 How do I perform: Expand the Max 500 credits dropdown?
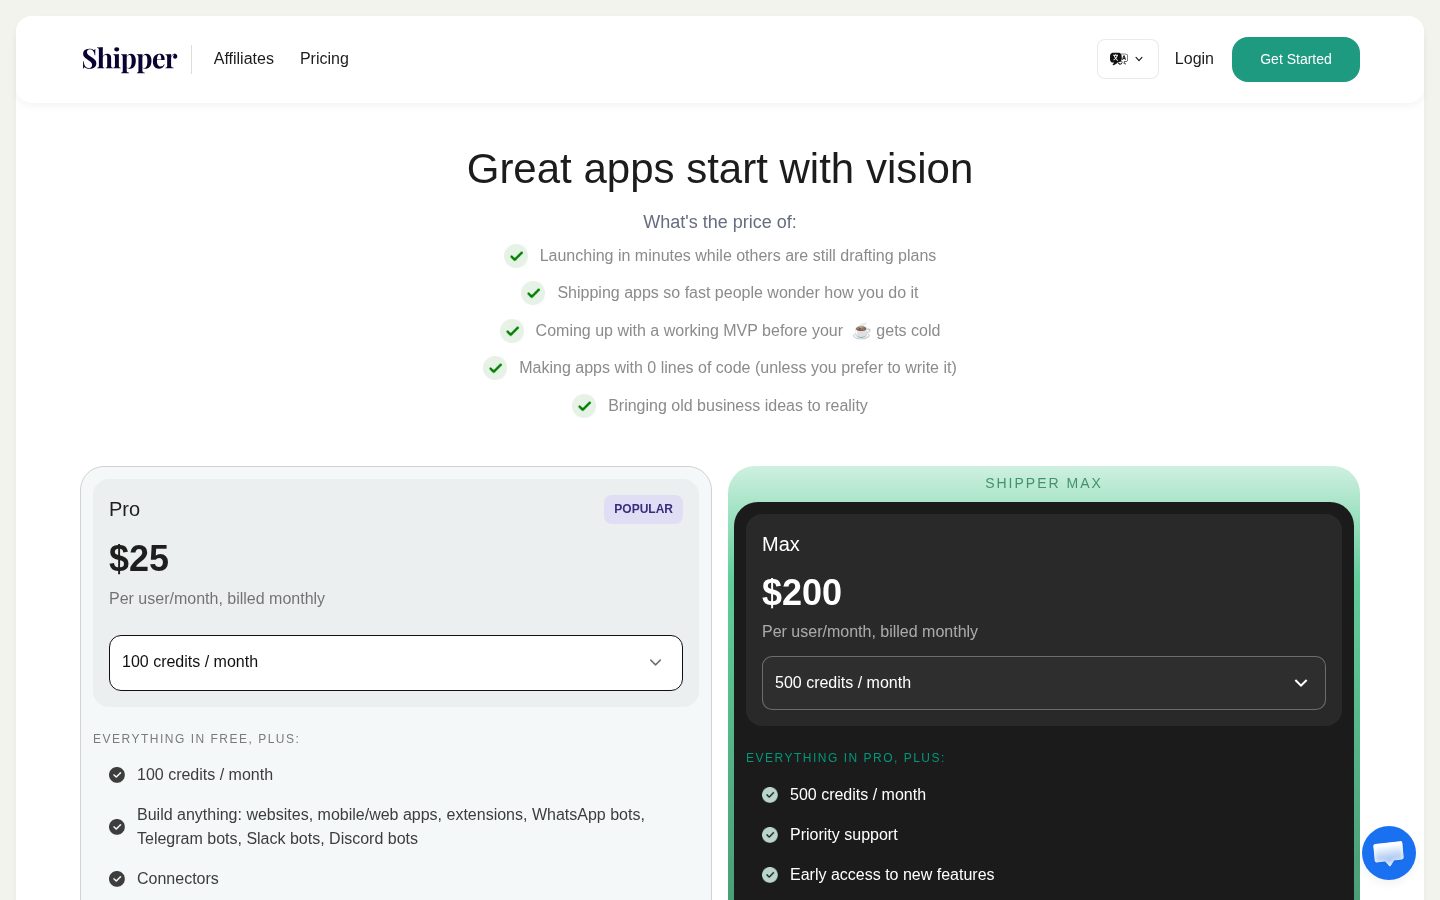(x=1044, y=683)
